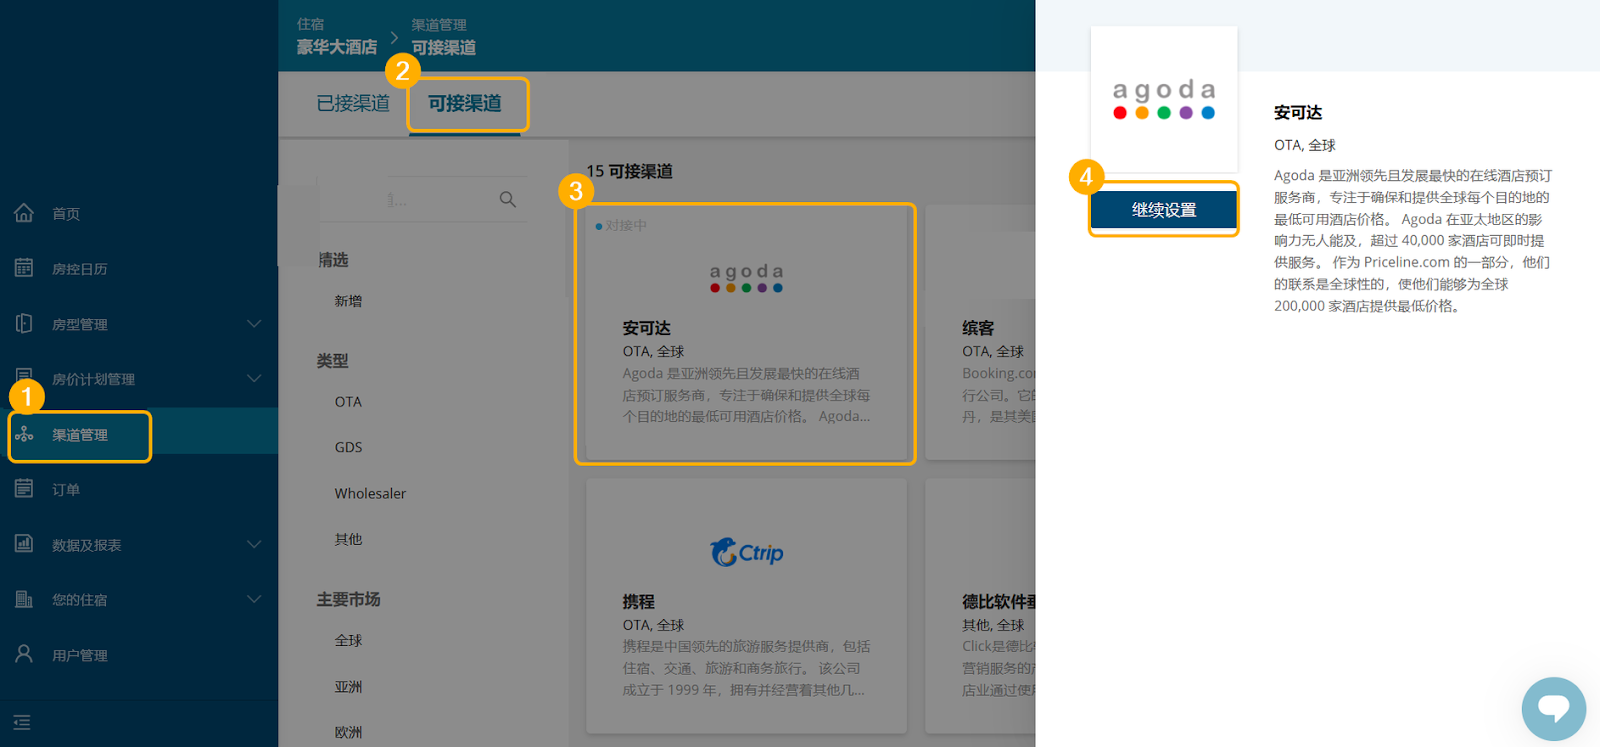
Task: Click the 订单 orders icon
Action: pos(24,489)
